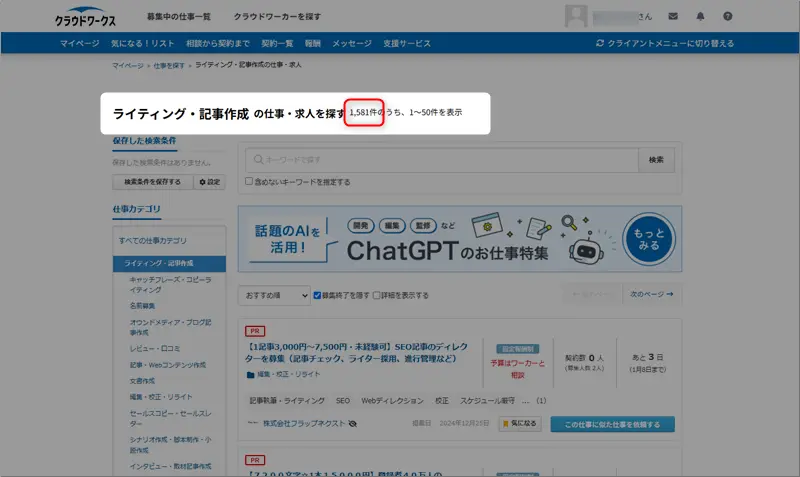Go to 次のページ of results
800x477 pixels.
650,295
